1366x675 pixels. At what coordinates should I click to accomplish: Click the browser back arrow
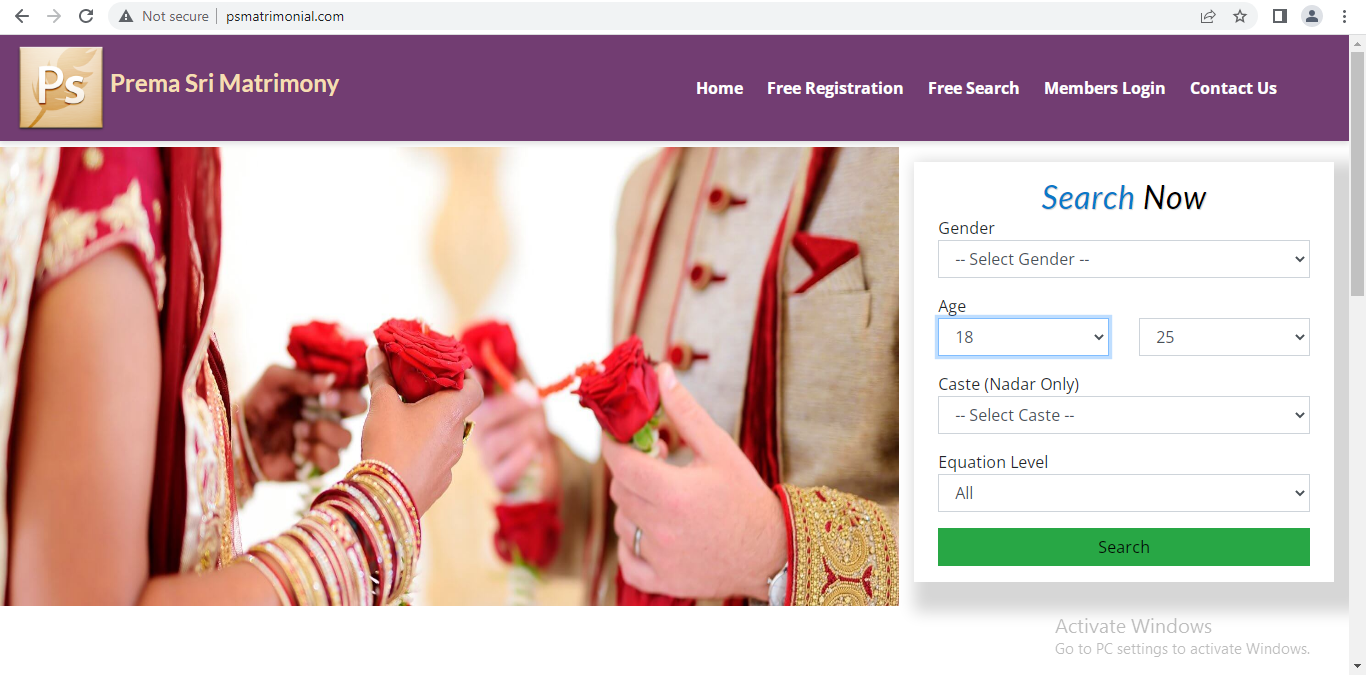click(22, 16)
